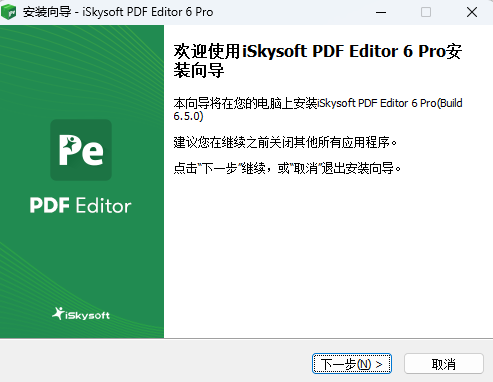Click the text 点击"下一步"继续，或"取消"退出安装向导
Viewport: 493px width, 382px height.
pos(287,168)
